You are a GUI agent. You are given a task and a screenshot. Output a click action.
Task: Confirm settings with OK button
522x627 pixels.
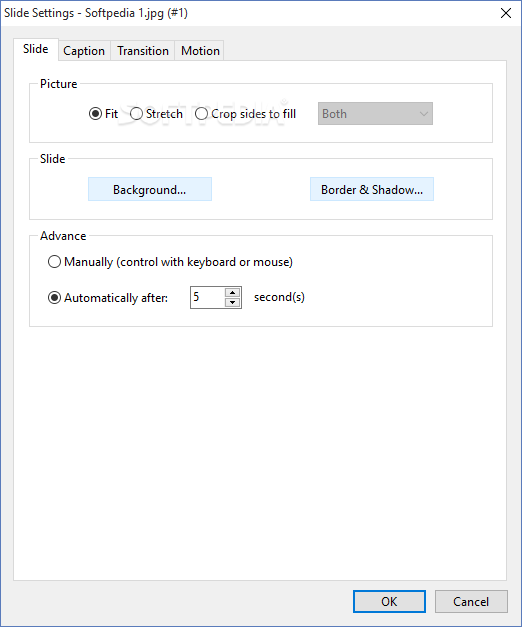point(389,601)
